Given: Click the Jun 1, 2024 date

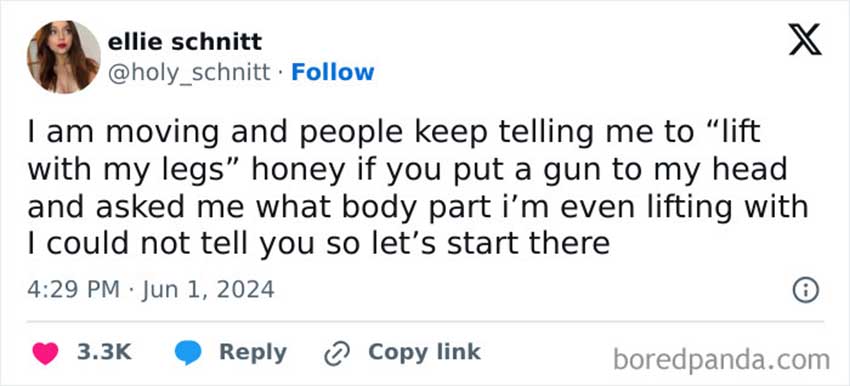Looking at the screenshot, I should click(x=209, y=290).
